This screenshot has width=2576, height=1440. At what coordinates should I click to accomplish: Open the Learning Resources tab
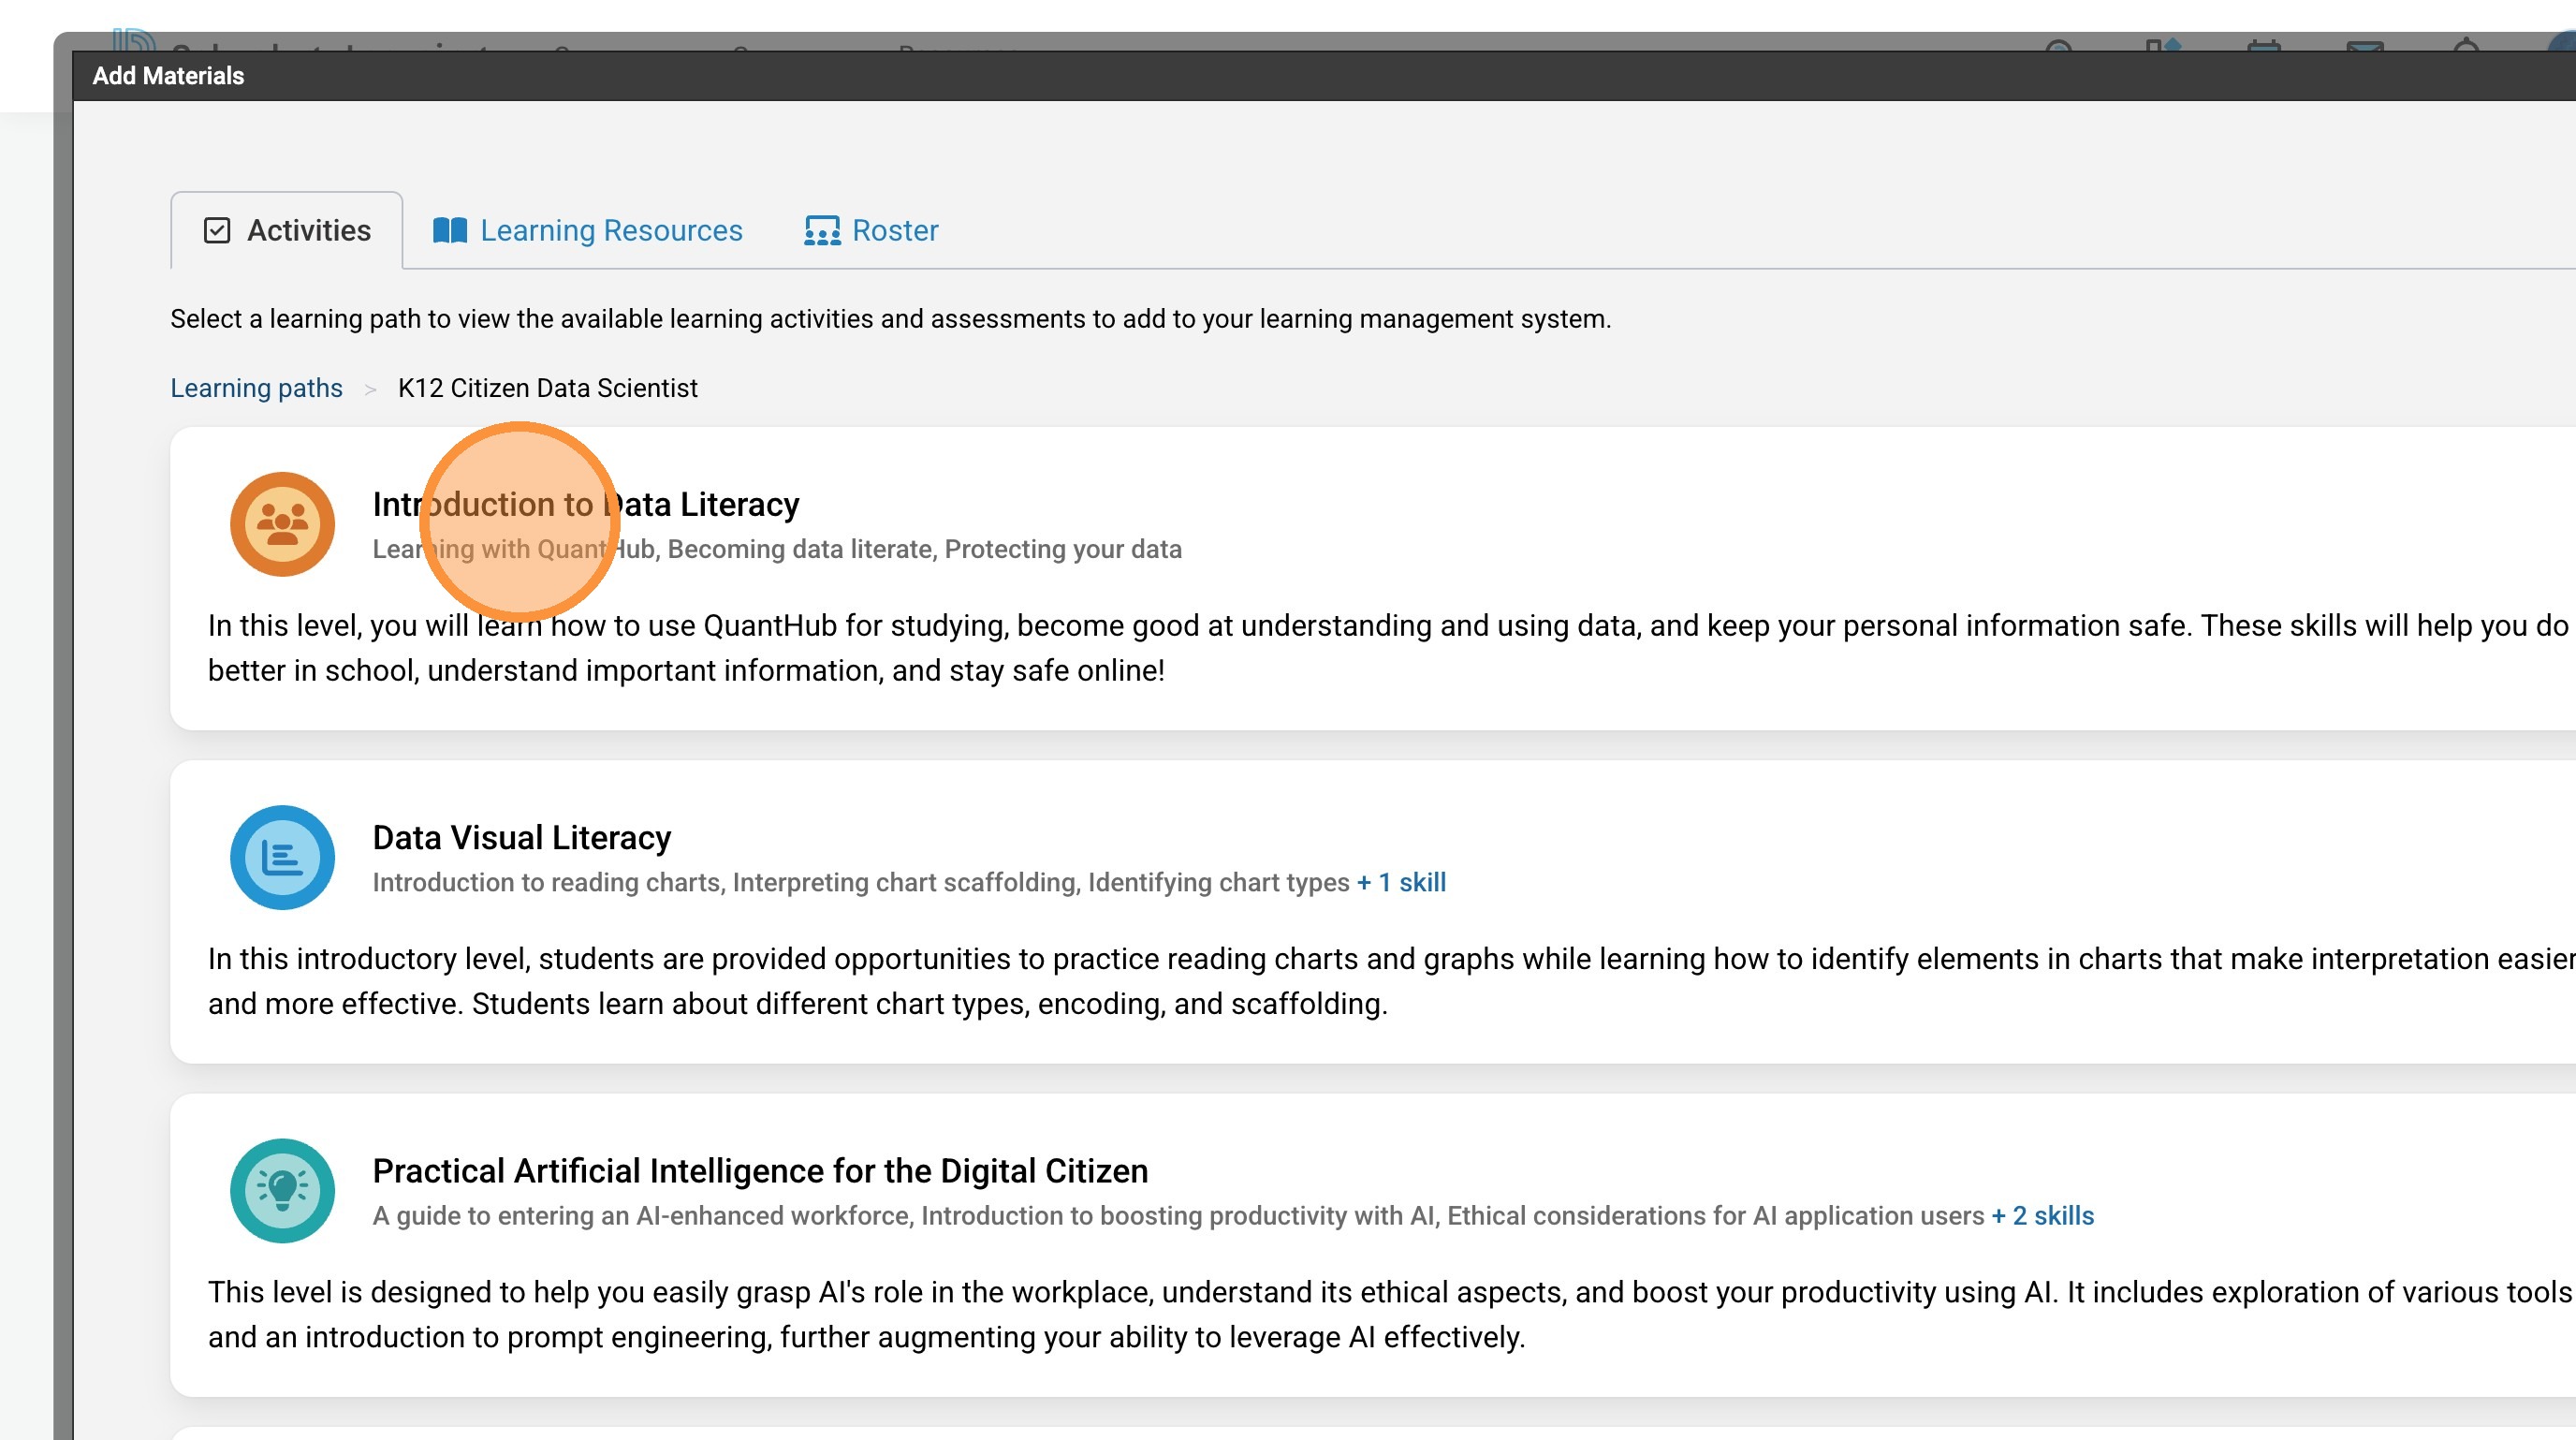[x=610, y=231]
